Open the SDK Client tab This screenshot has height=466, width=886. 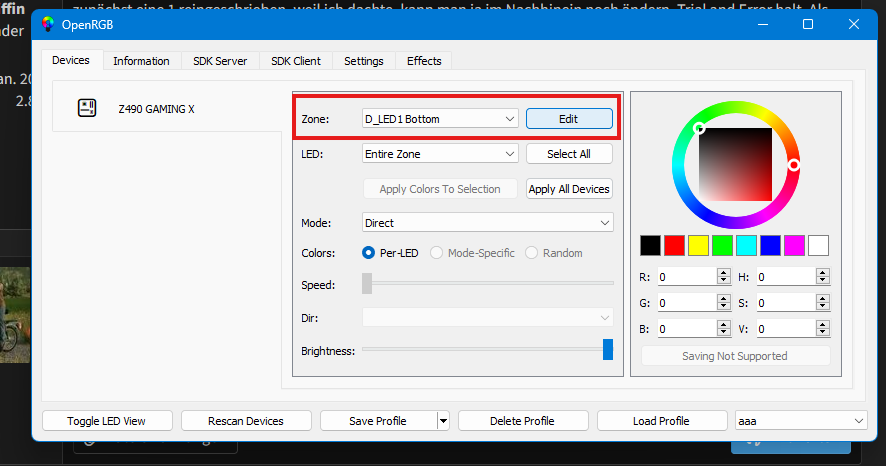tap(296, 61)
